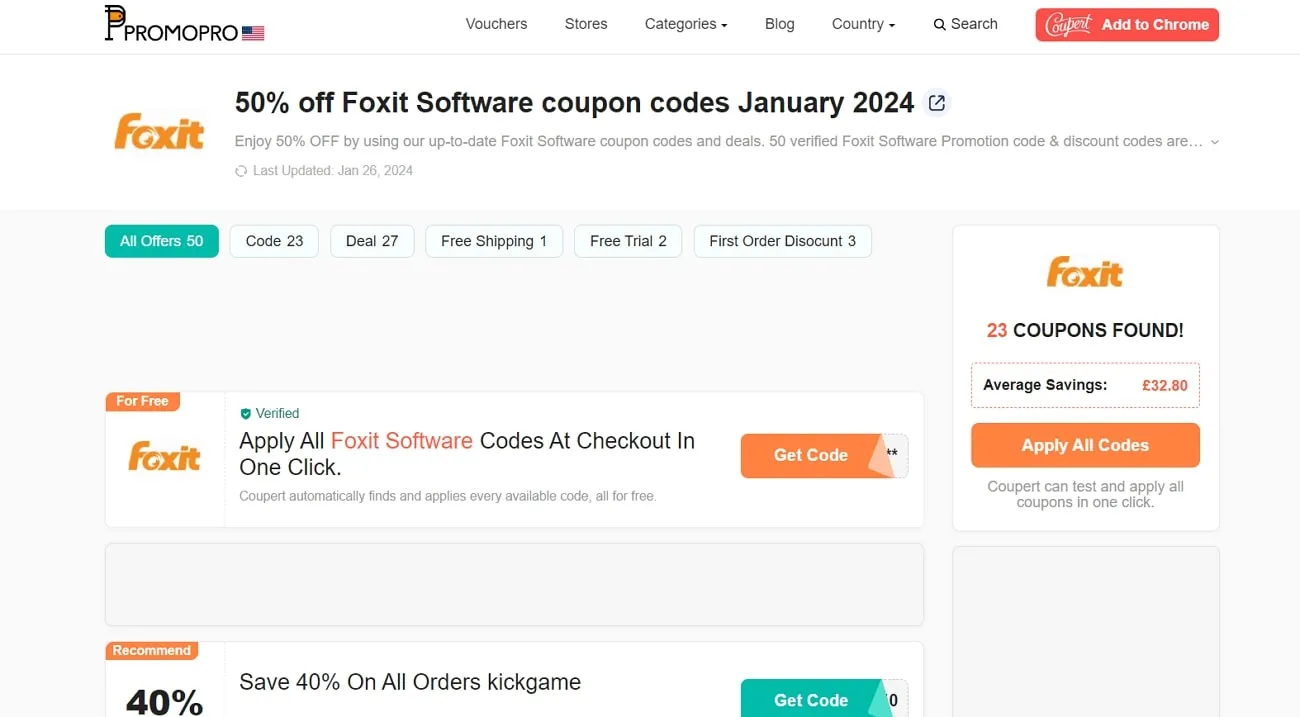The width and height of the screenshot is (1300, 717).
Task: Click the Foxit logo beside the page title
Action: 158,131
